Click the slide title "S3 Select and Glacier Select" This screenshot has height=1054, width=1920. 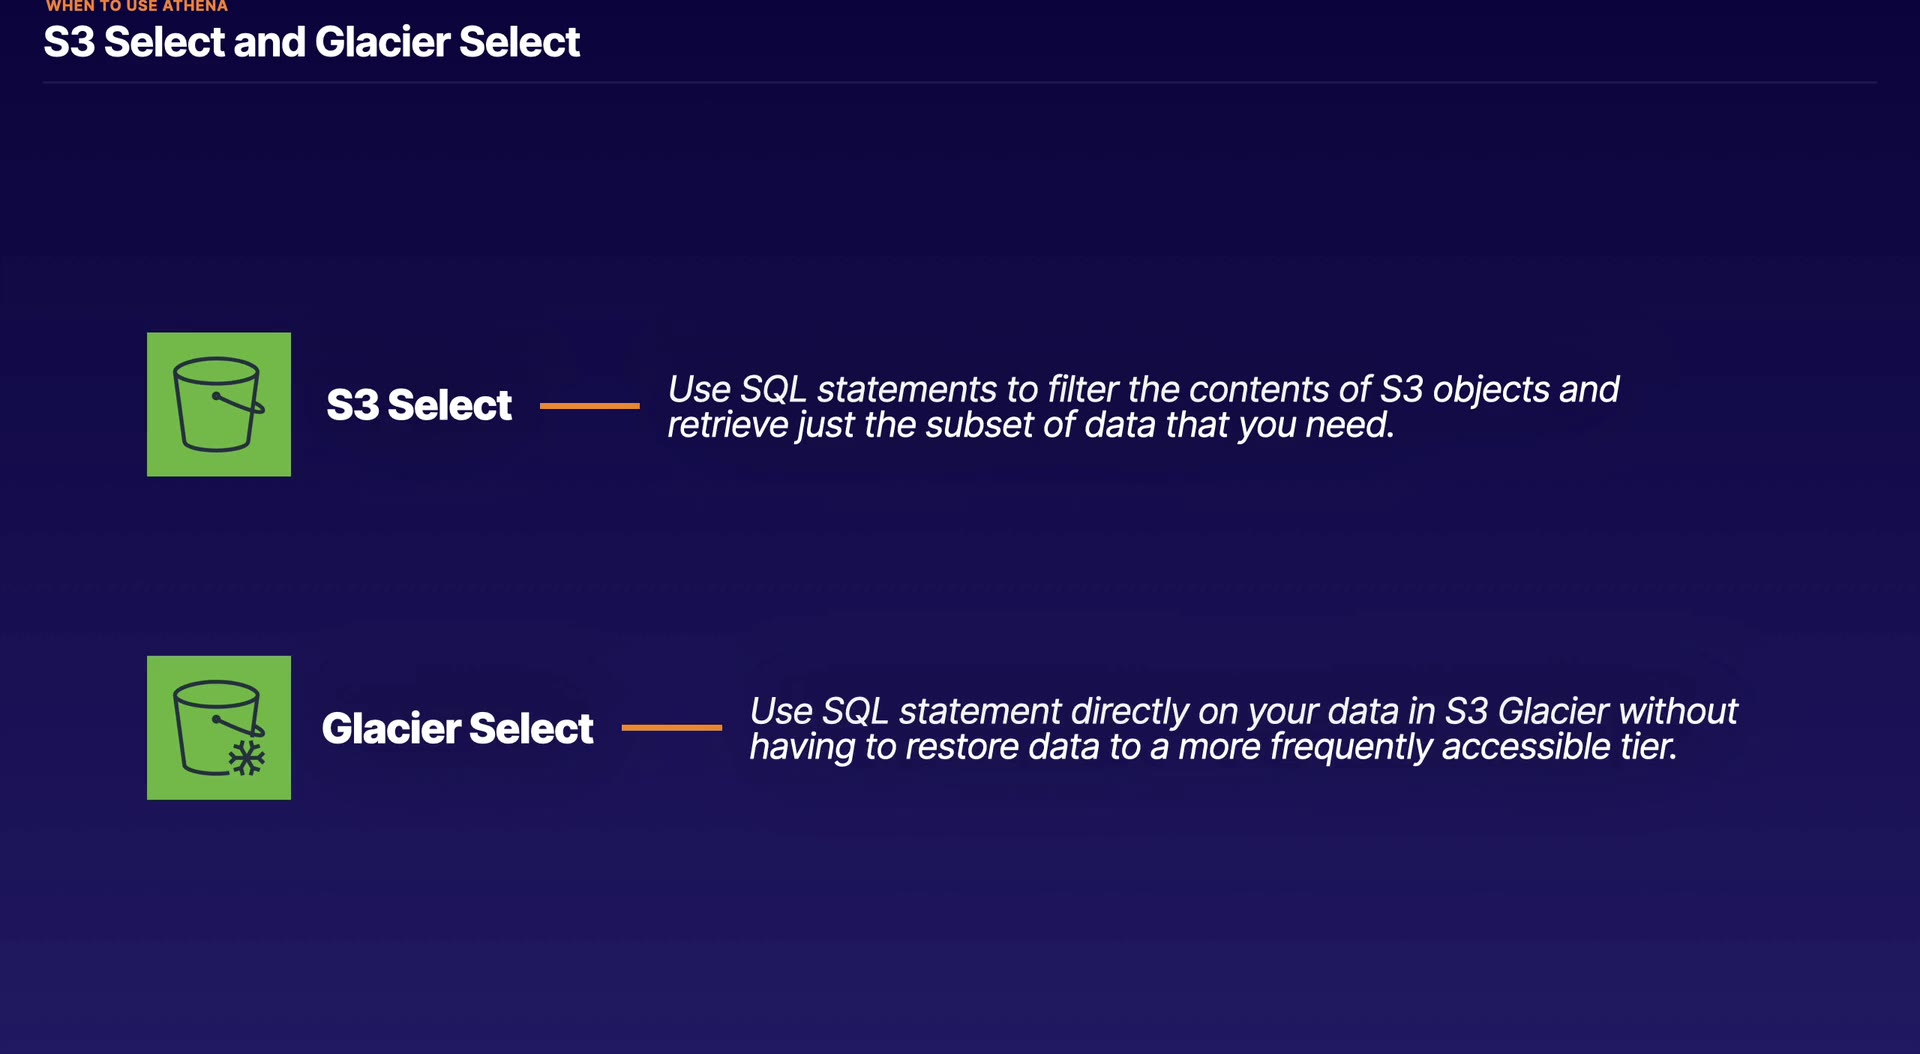tap(311, 42)
